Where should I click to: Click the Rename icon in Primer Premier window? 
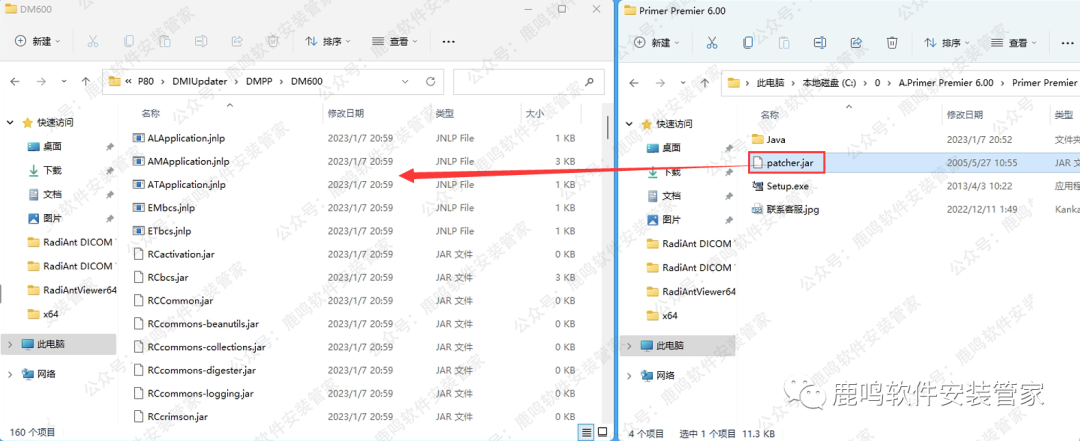click(820, 43)
